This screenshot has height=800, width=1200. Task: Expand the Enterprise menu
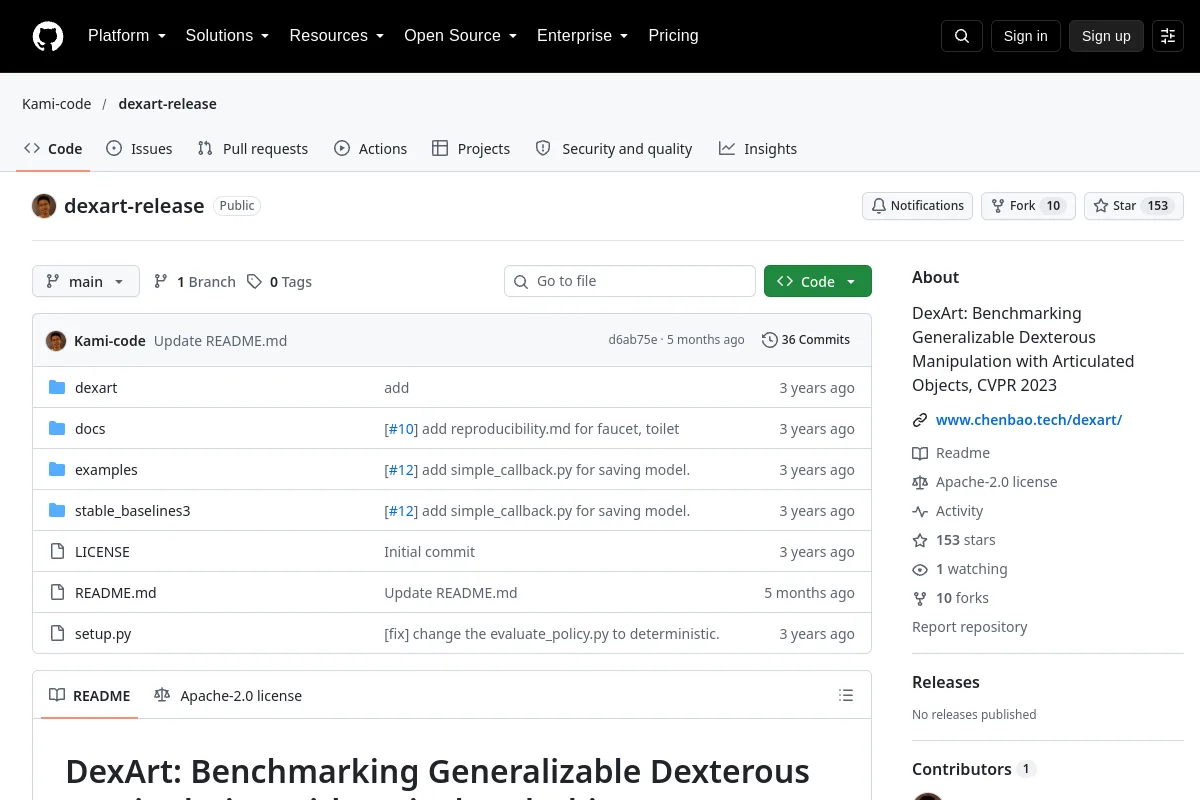click(582, 36)
